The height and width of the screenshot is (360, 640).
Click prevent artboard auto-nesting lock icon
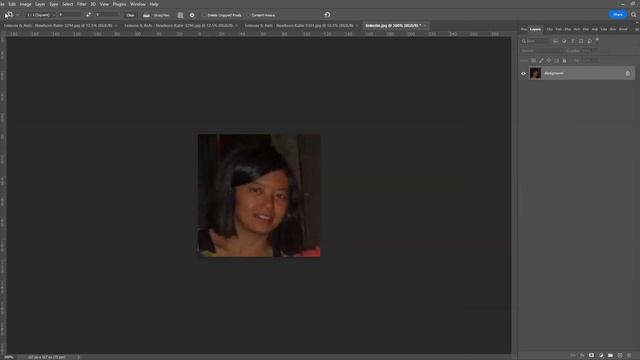[x=557, y=60]
